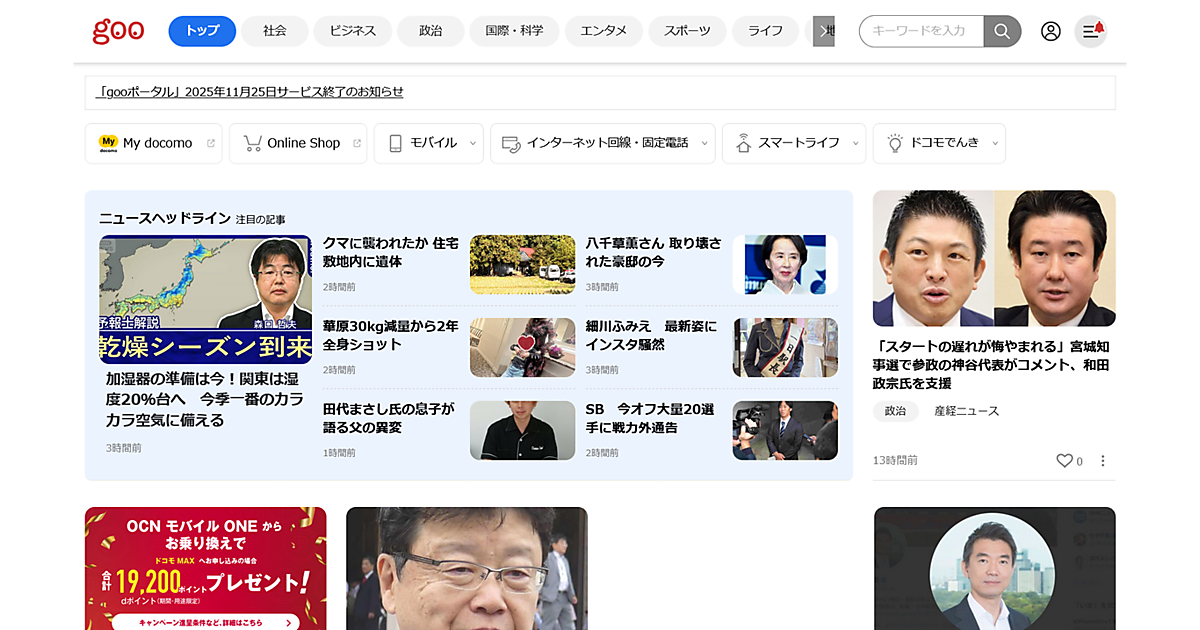Open the 細川ふみえ article thumbnail

(785, 347)
